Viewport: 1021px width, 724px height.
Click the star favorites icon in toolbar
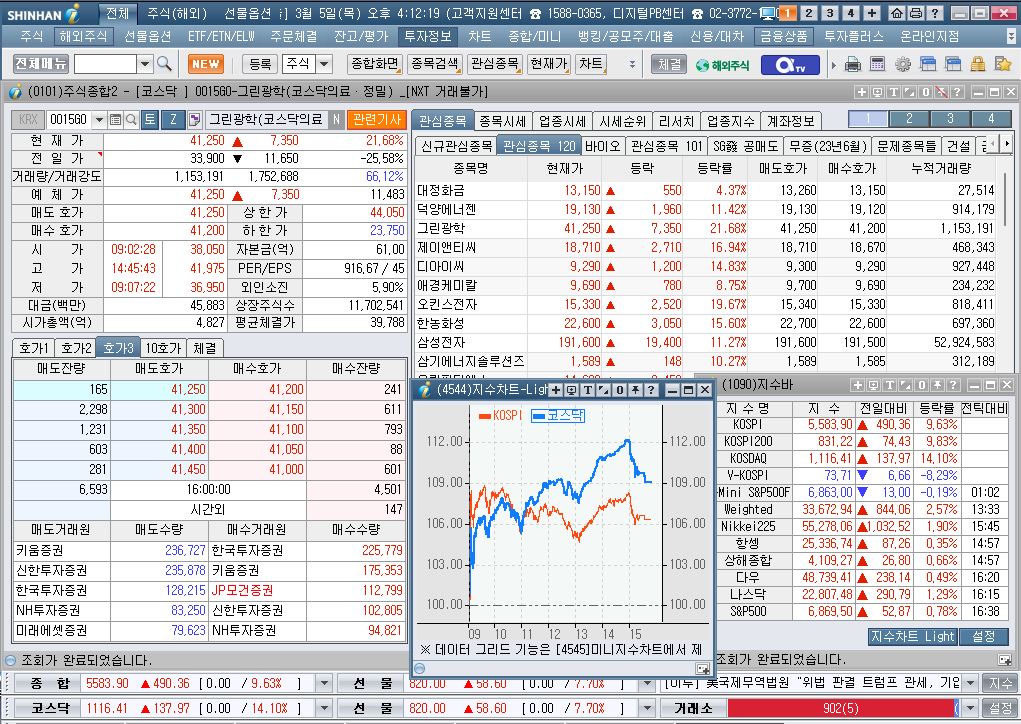tap(1003, 64)
